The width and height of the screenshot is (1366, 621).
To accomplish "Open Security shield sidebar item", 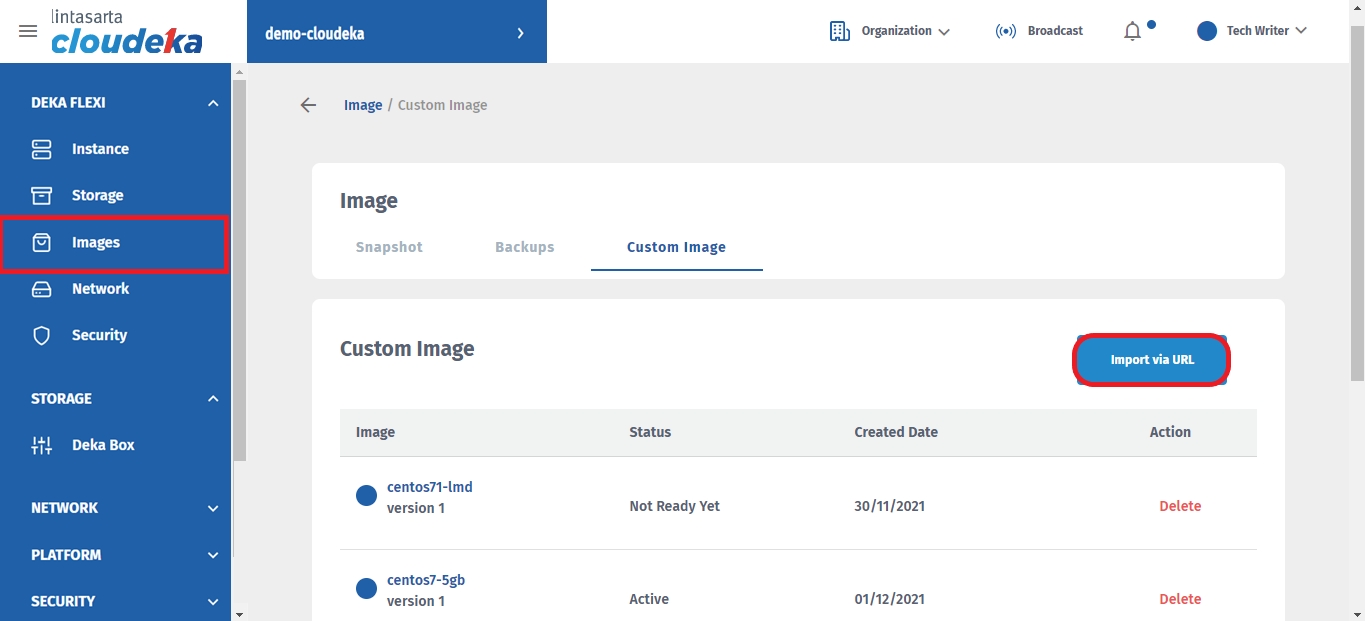I will coord(98,336).
